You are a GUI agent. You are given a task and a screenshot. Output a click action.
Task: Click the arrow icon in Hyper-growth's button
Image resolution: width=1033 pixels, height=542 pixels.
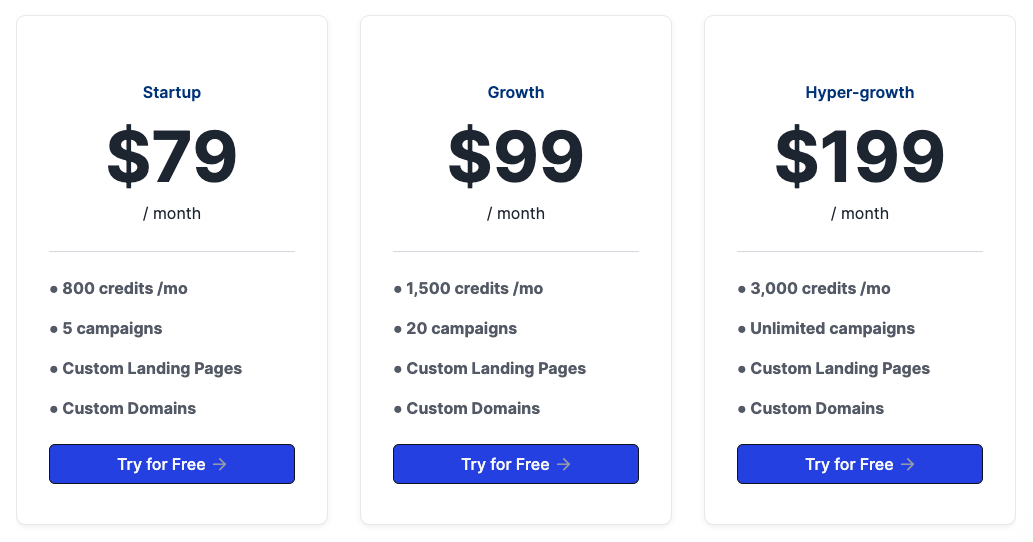(908, 465)
